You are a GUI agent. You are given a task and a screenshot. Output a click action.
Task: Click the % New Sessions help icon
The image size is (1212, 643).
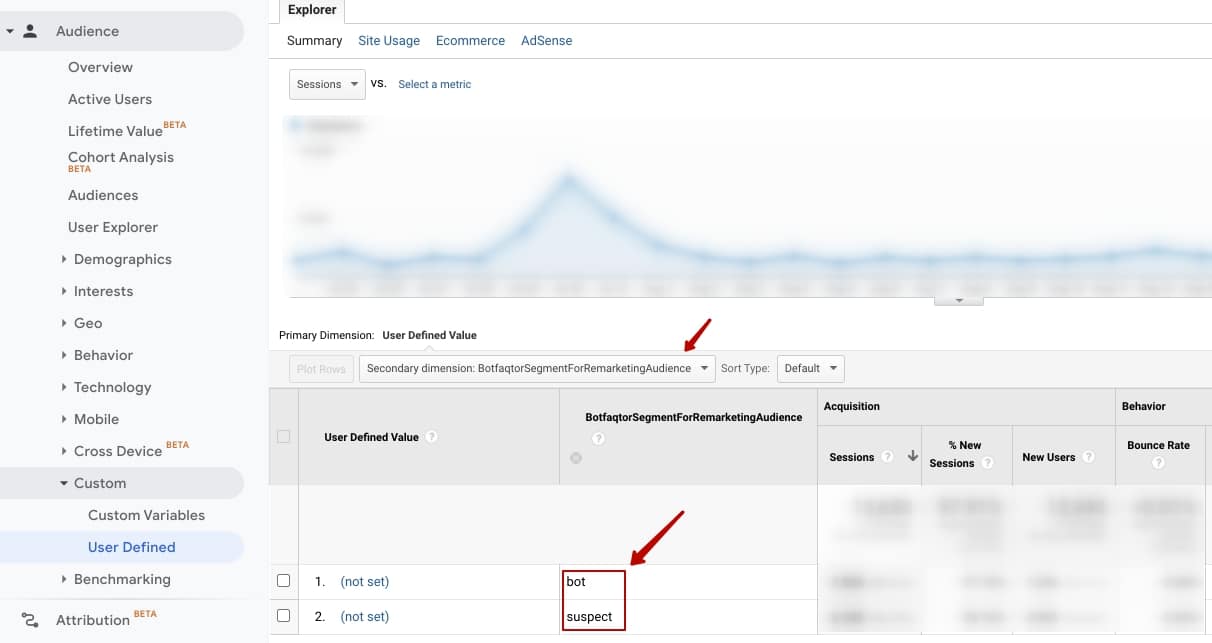pos(986,463)
